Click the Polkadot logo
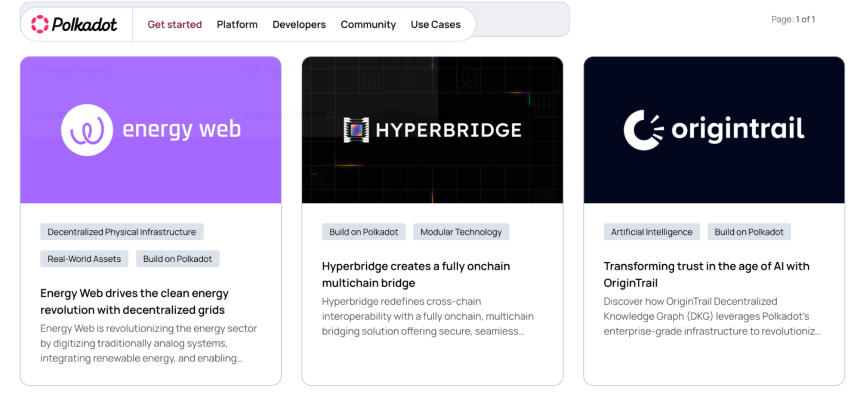The image size is (860, 397). [74, 24]
